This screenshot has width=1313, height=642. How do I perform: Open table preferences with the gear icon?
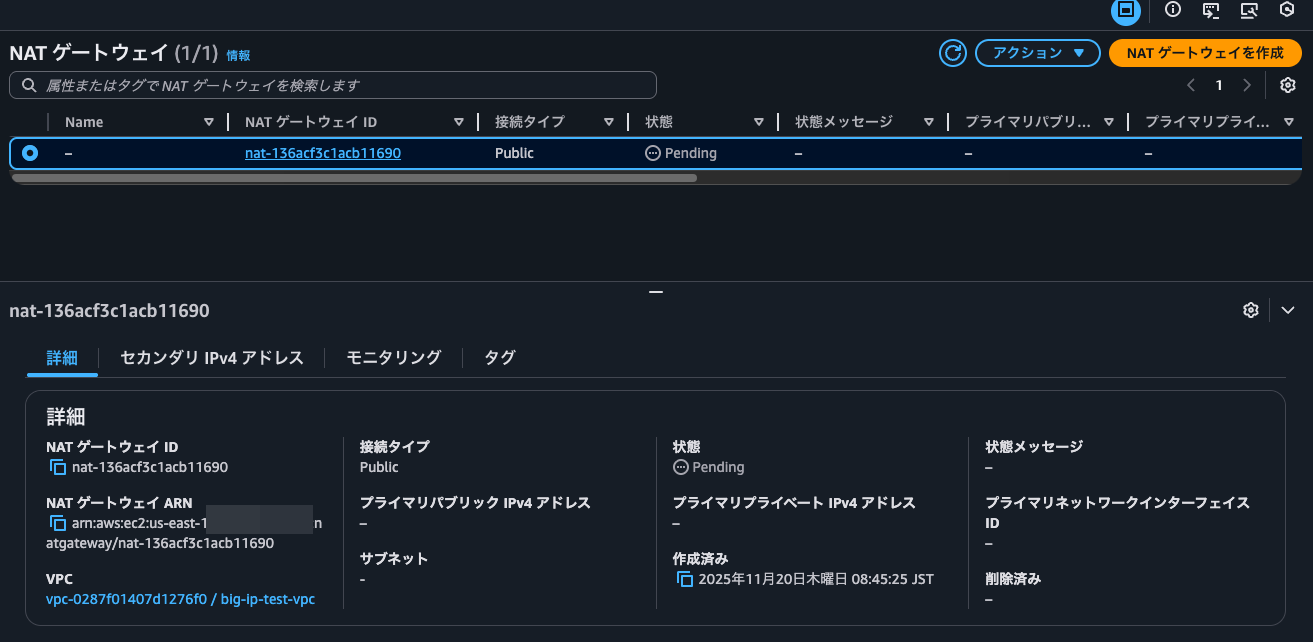coord(1287,85)
